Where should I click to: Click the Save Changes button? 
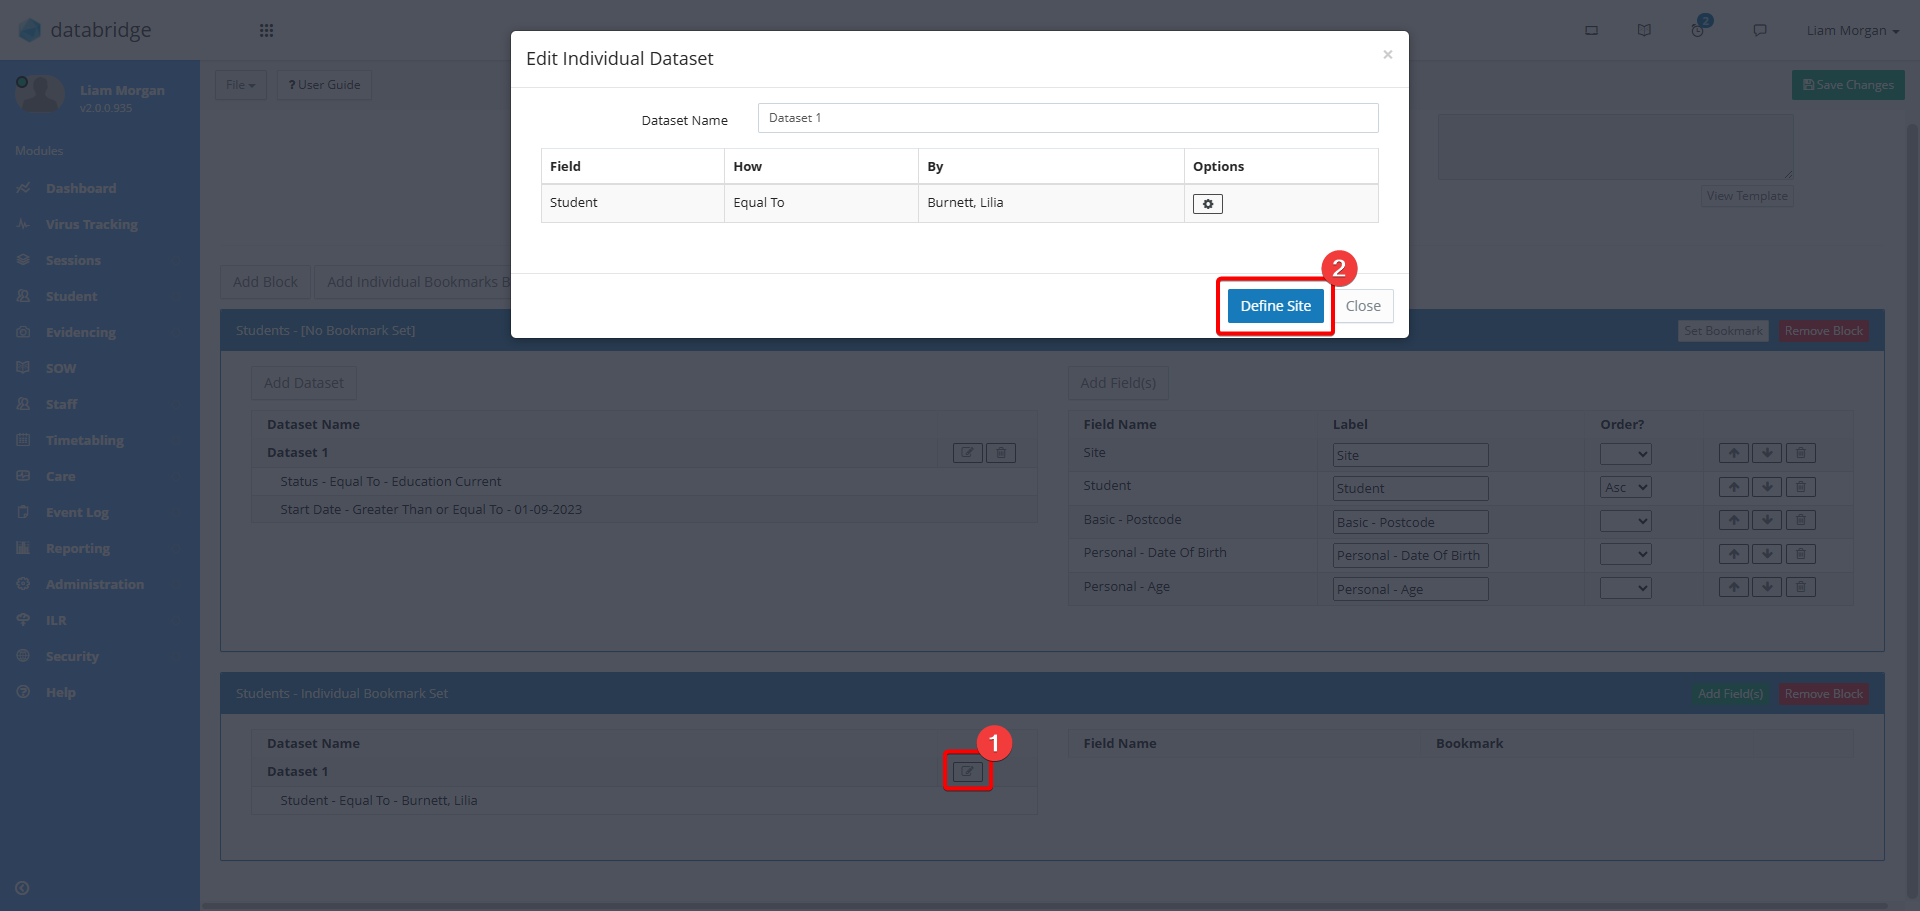click(1848, 85)
